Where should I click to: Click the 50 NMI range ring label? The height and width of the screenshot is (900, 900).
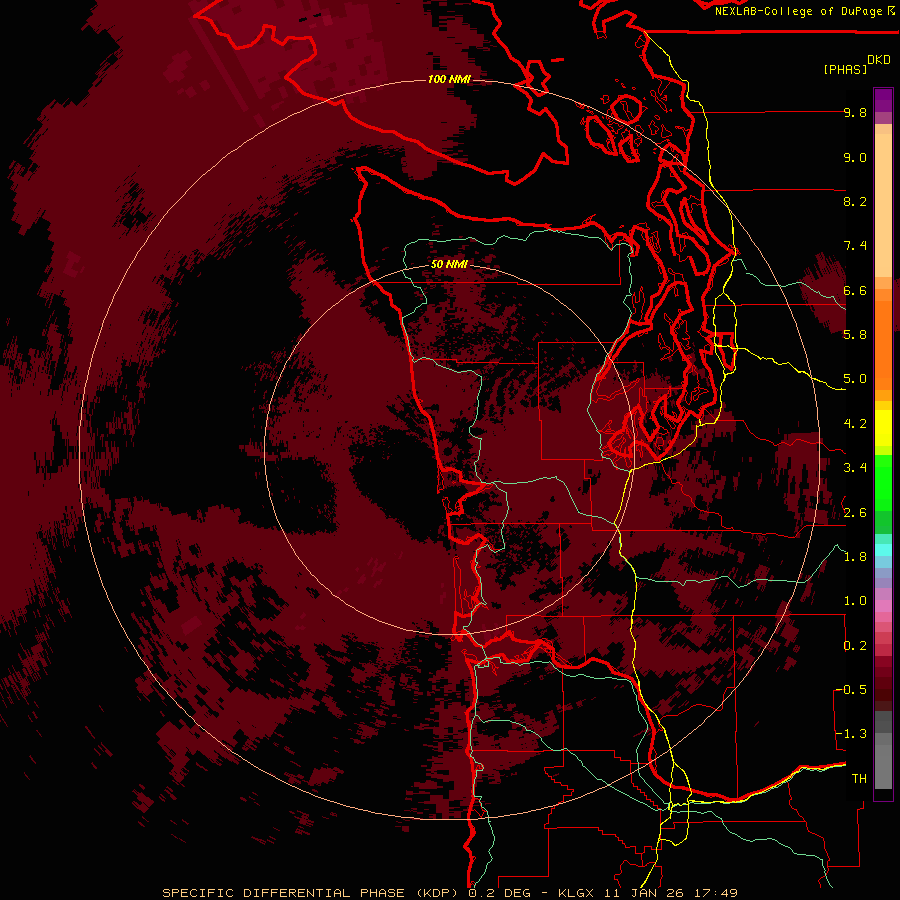tap(449, 265)
